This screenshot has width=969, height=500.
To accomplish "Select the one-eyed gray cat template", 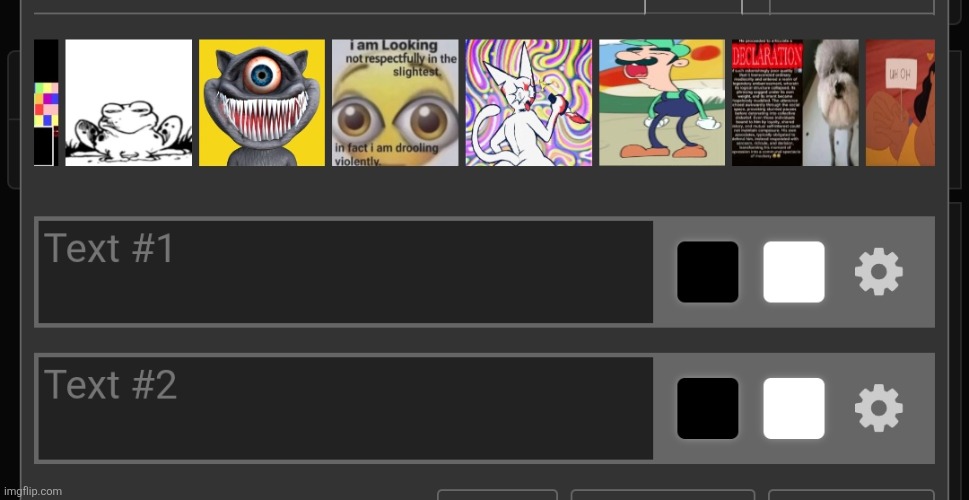I will click(262, 103).
